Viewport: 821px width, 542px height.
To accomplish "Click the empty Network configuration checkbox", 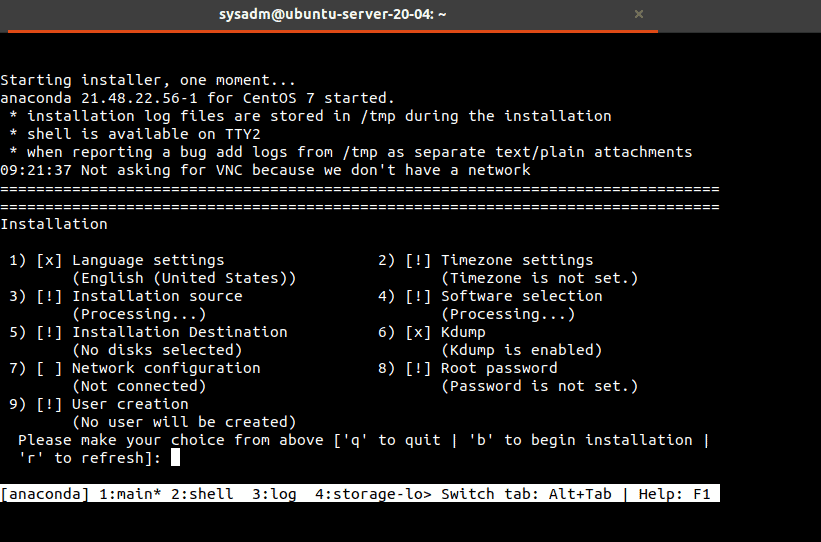I will click(x=49, y=369).
